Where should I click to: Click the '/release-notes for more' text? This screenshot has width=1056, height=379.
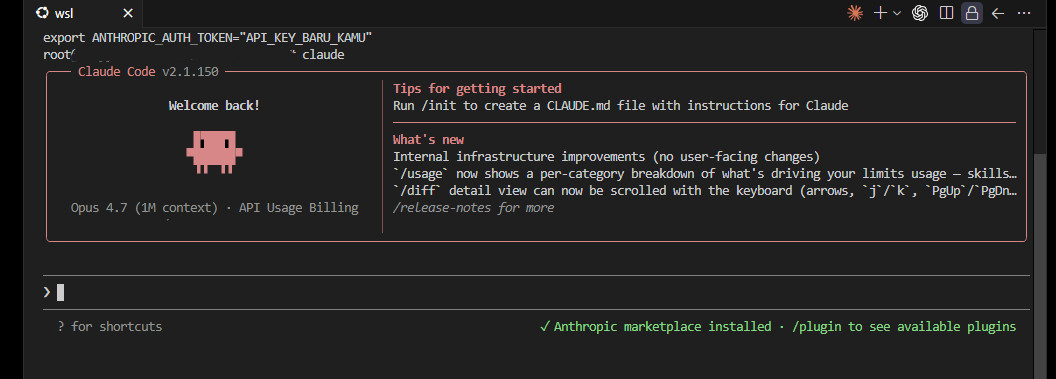[x=473, y=207]
